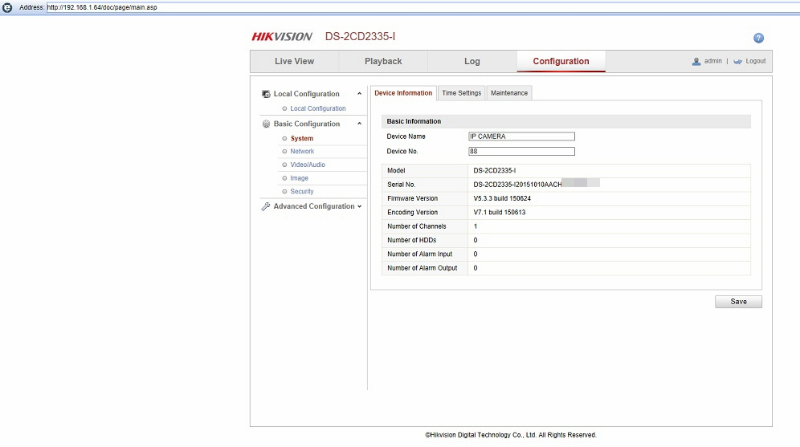This screenshot has height=447, width=800.
Task: Select the bullet next to Image
Action: coord(285,178)
